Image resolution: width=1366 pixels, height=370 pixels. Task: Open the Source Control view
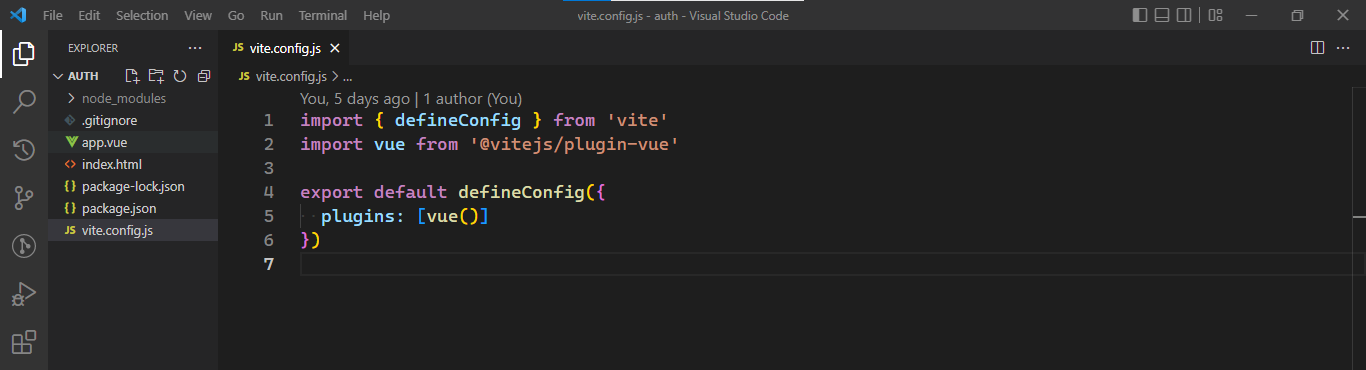24,198
